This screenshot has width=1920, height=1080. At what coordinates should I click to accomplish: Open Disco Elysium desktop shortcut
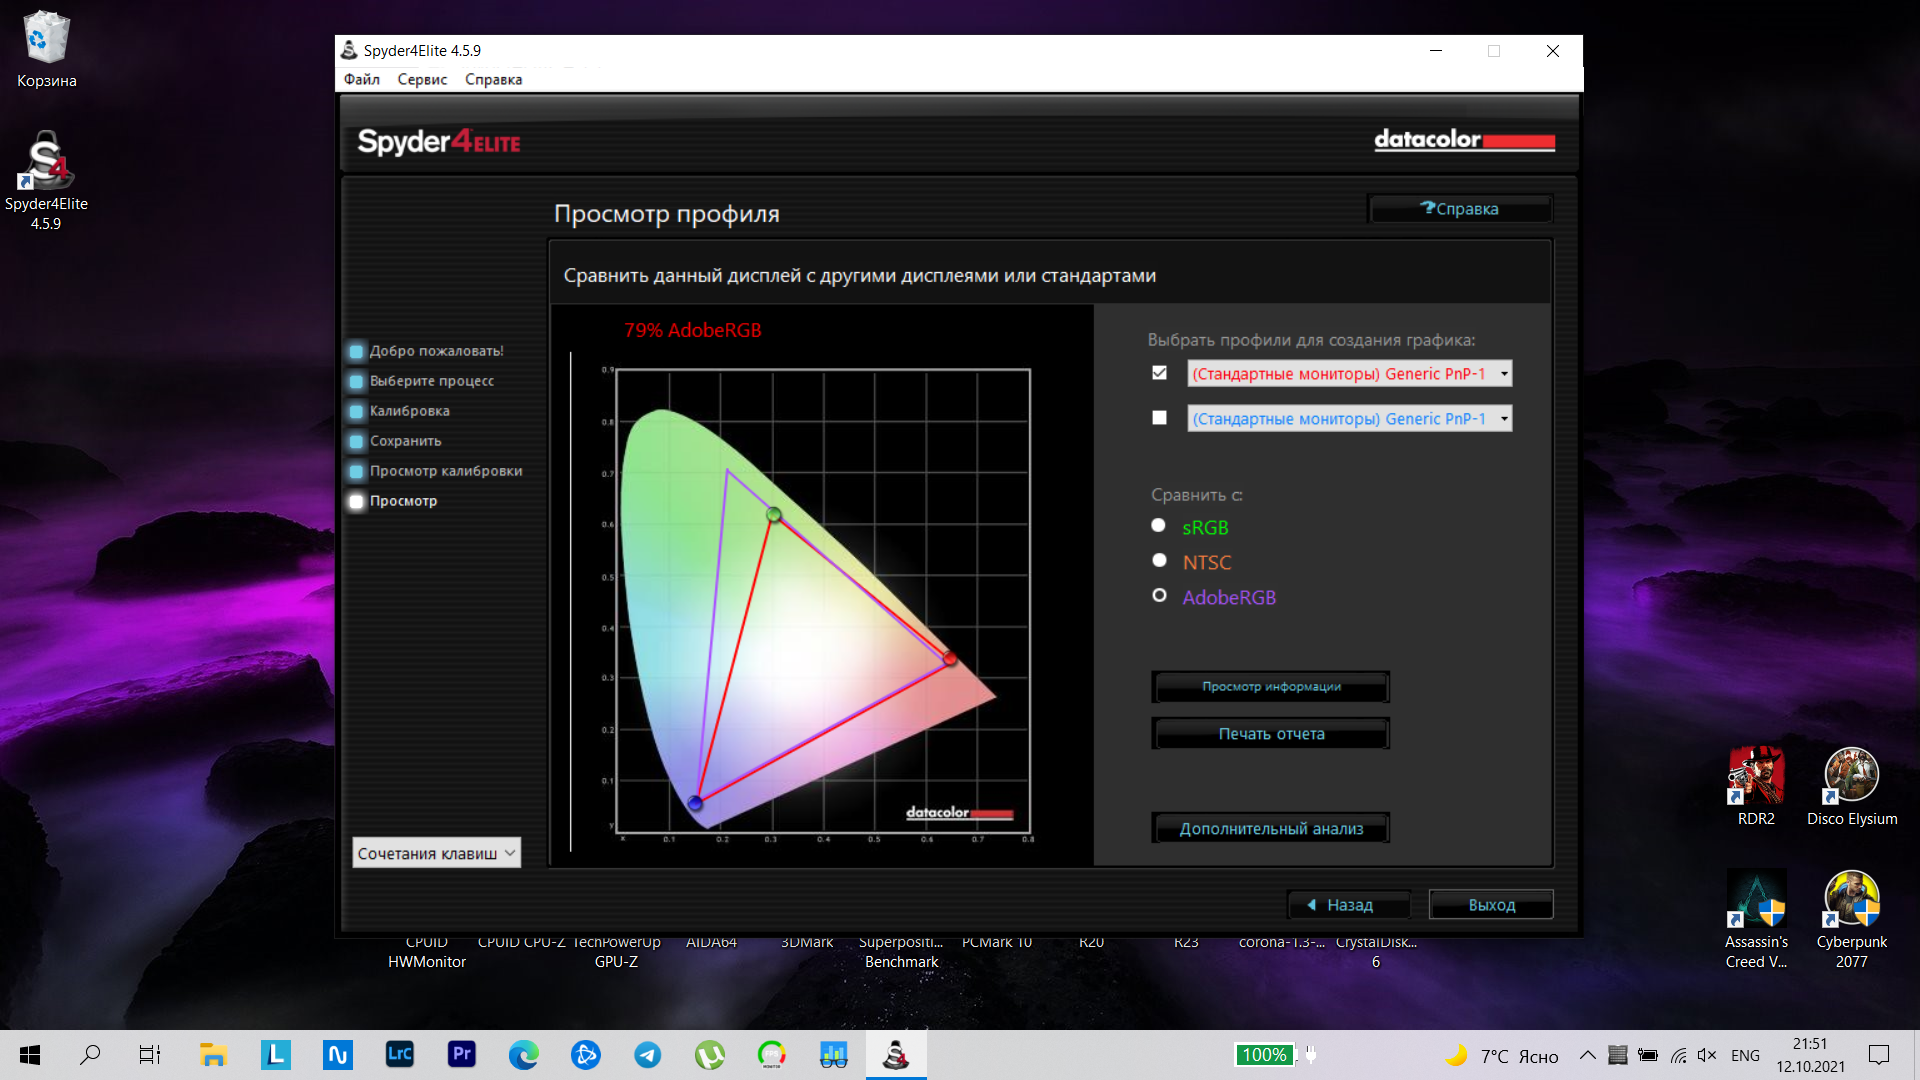point(1852,786)
